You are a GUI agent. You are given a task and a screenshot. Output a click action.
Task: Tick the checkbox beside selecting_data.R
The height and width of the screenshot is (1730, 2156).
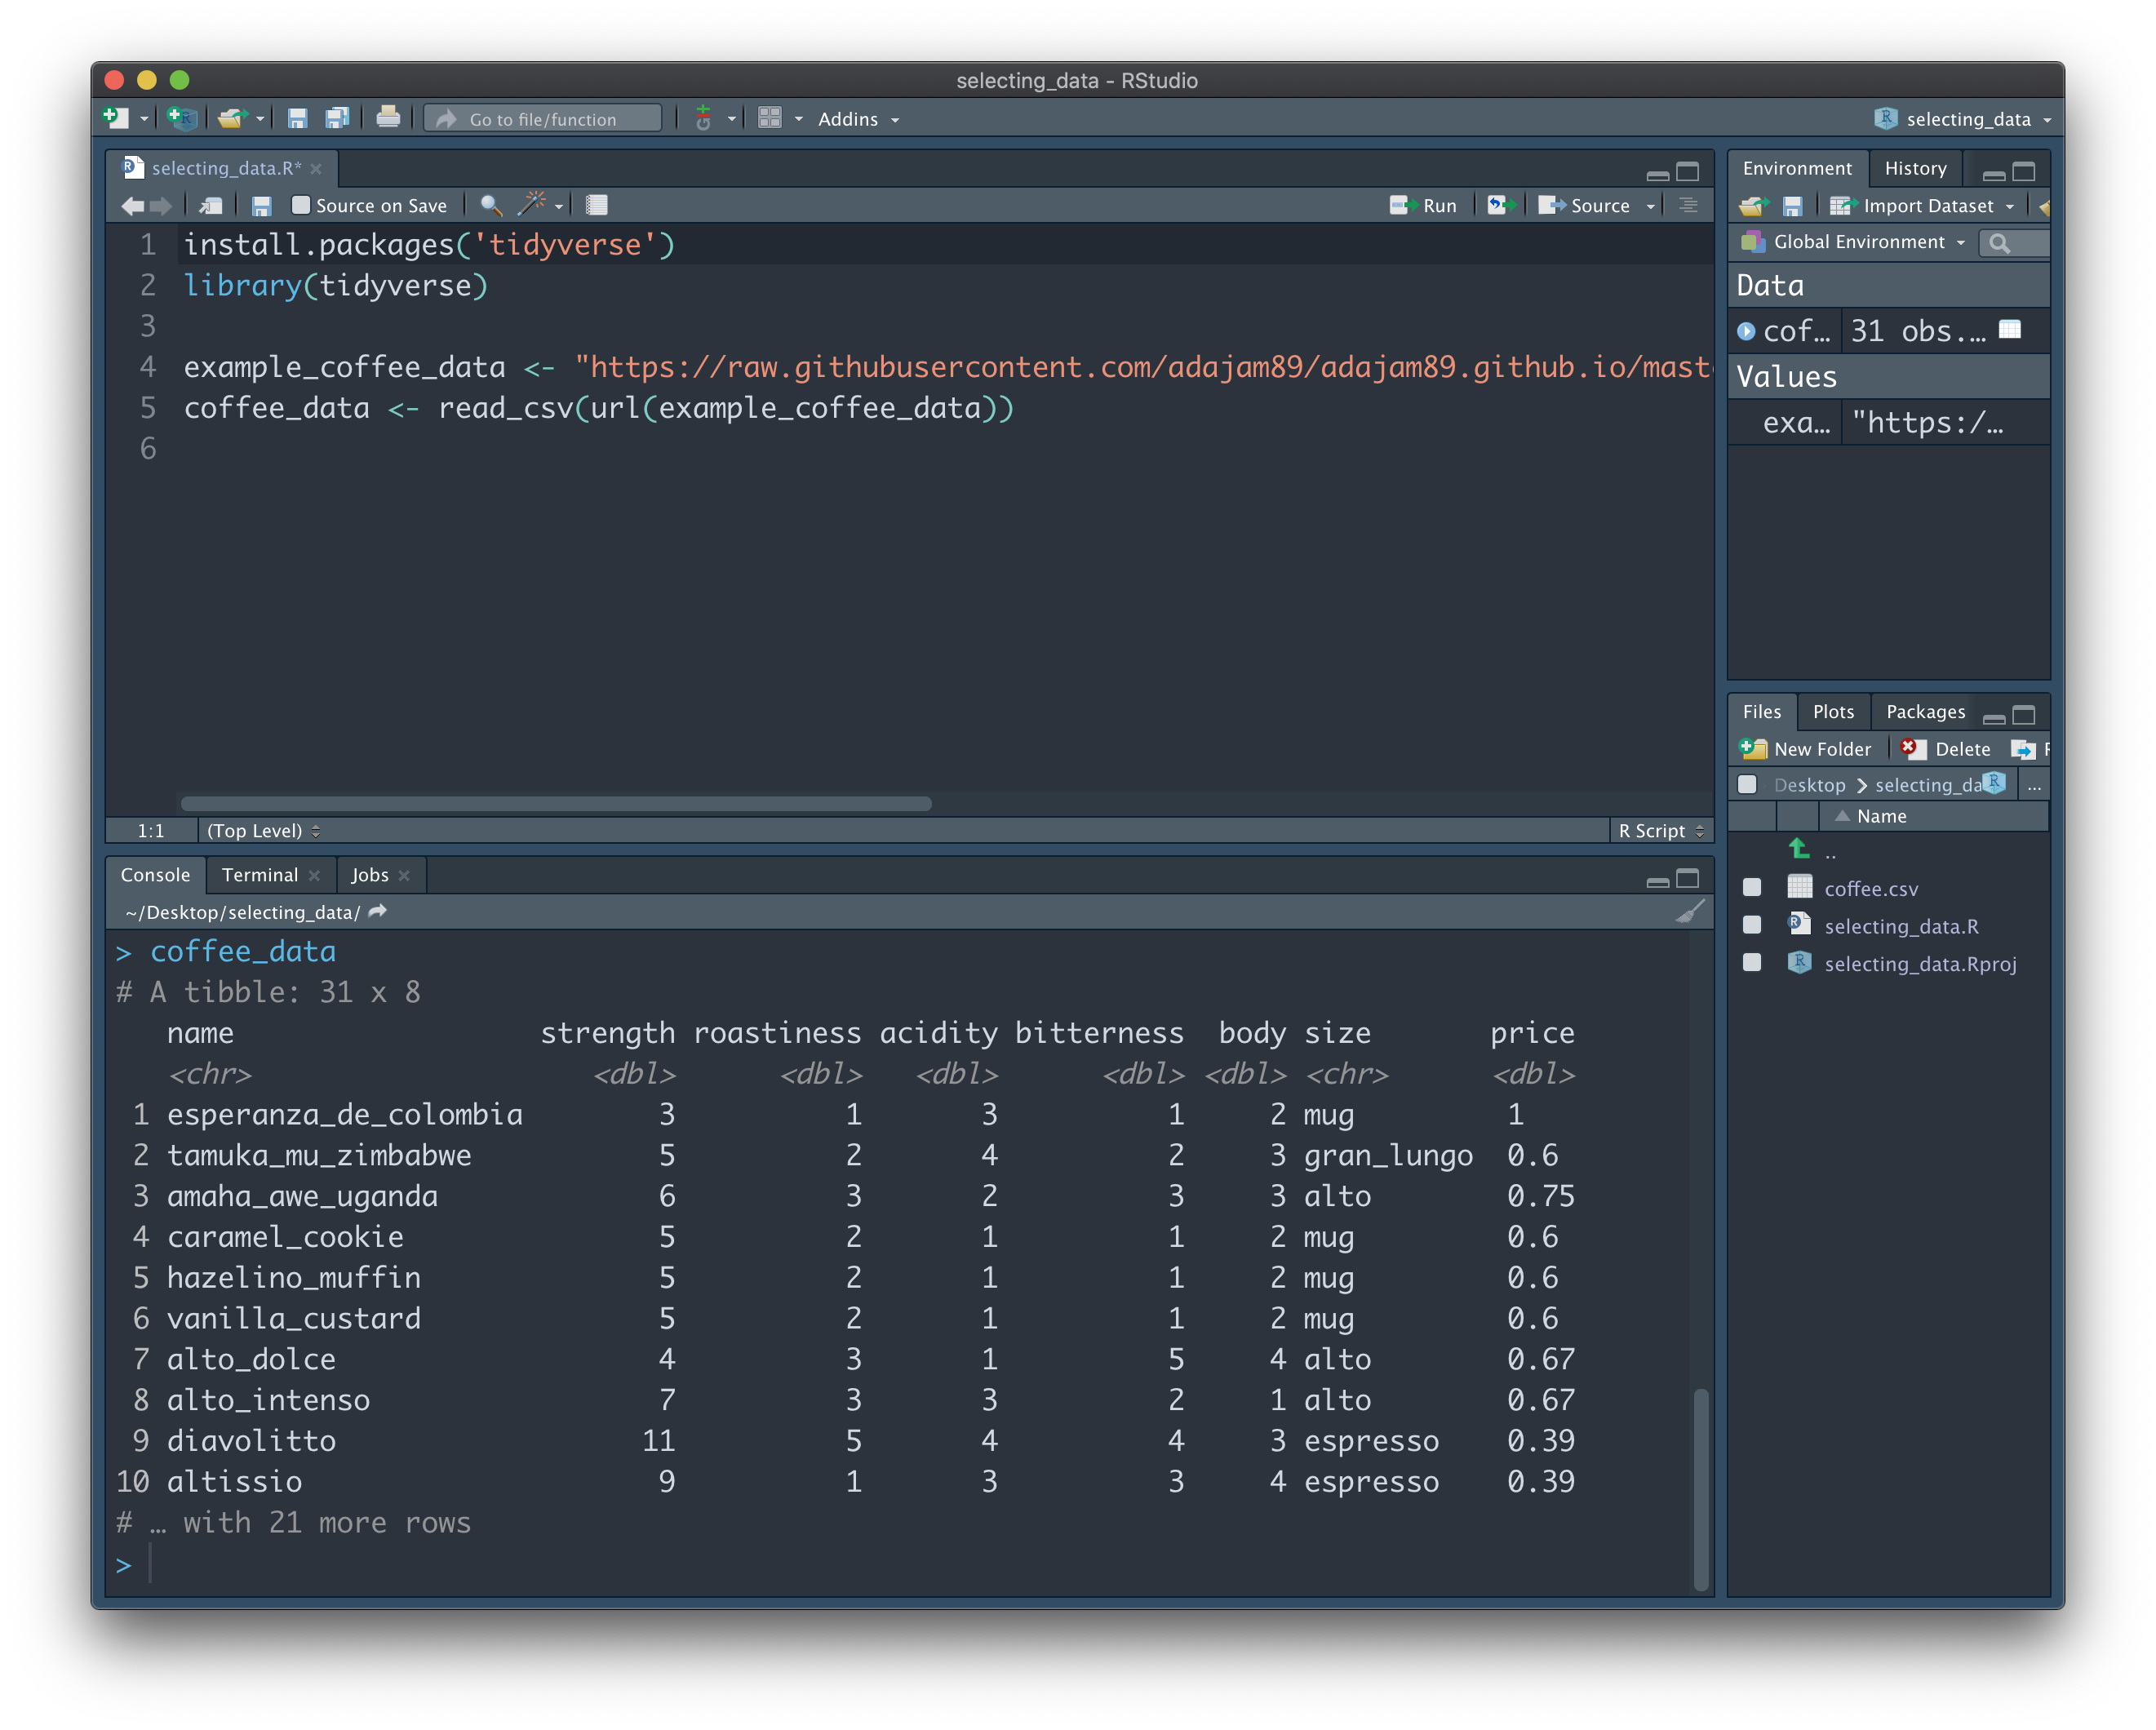pyautogui.click(x=1752, y=925)
